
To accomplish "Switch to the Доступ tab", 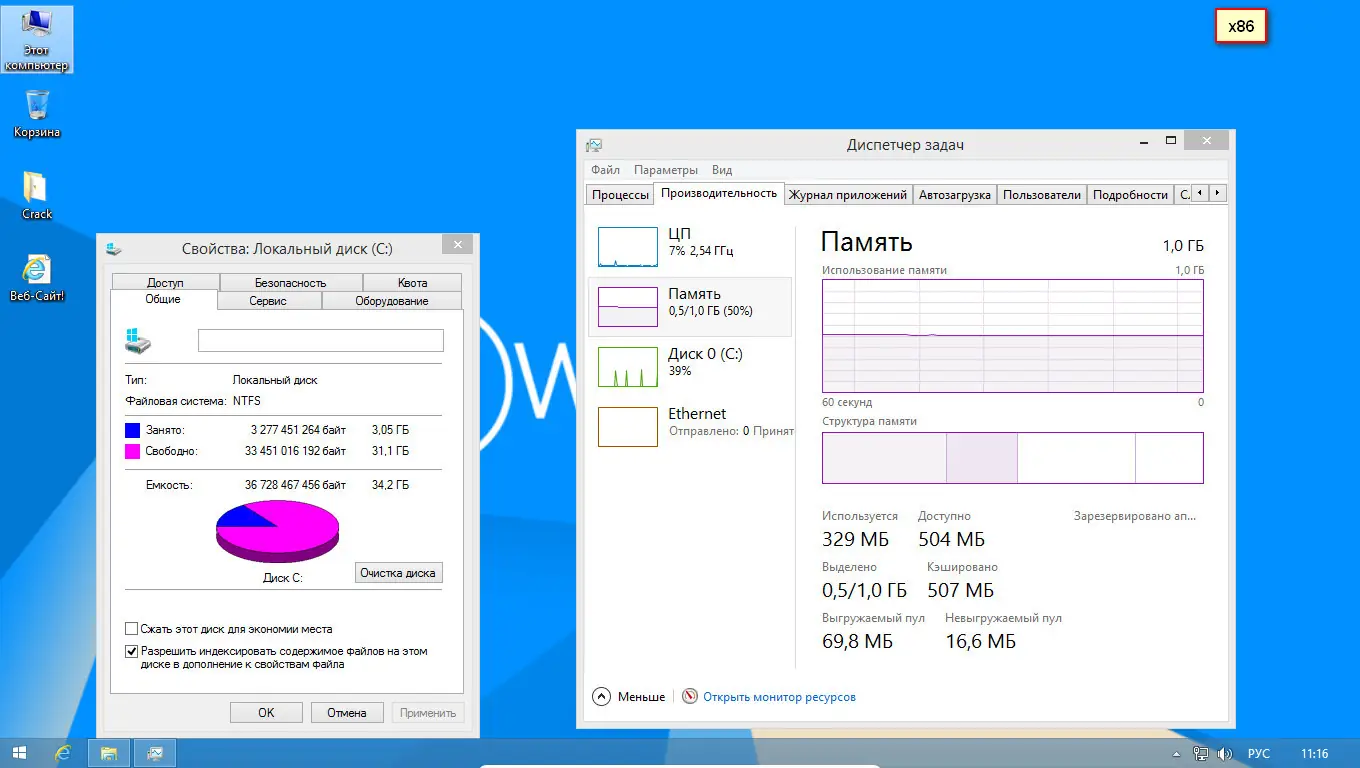I will click(x=165, y=283).
